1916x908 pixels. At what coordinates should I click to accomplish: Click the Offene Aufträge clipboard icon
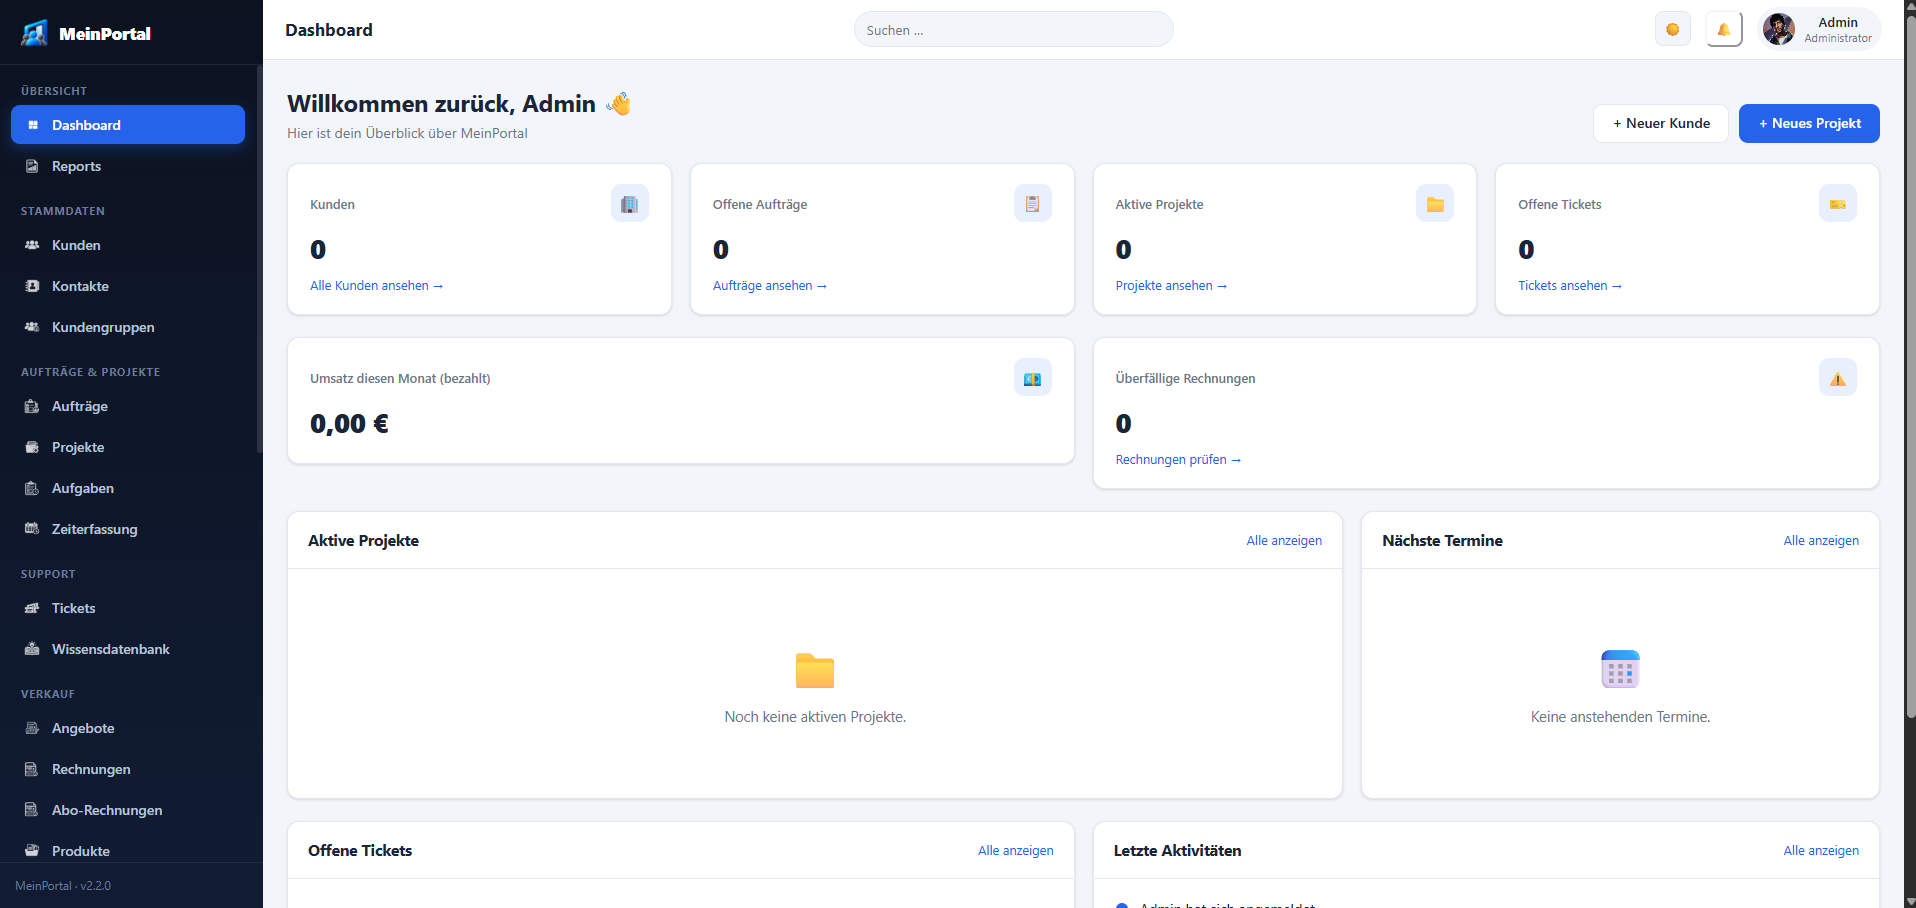(x=1032, y=204)
